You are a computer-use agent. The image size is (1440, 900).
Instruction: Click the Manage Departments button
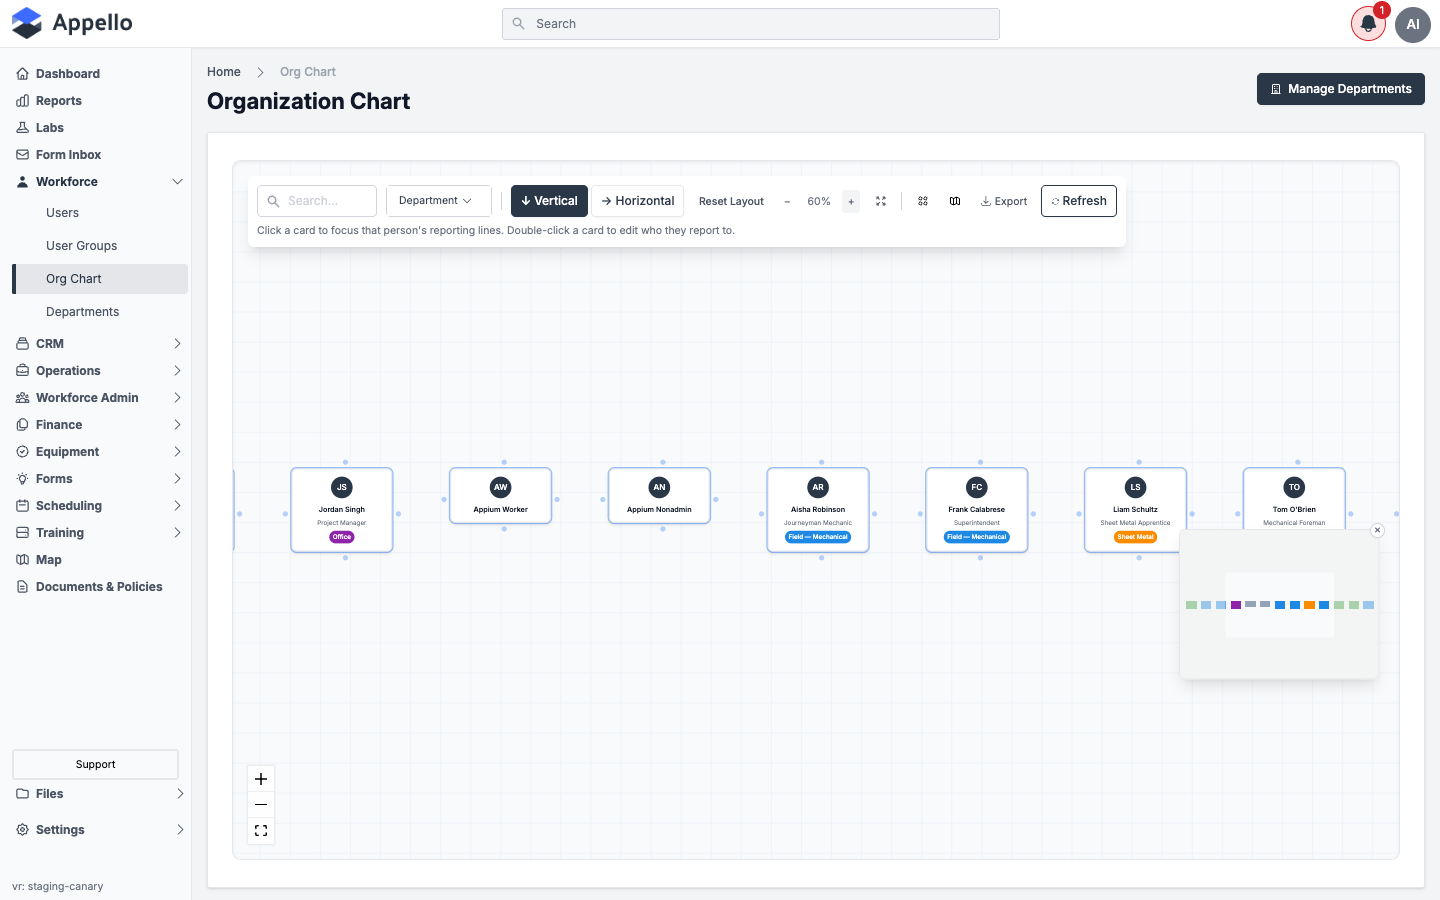[1340, 89]
